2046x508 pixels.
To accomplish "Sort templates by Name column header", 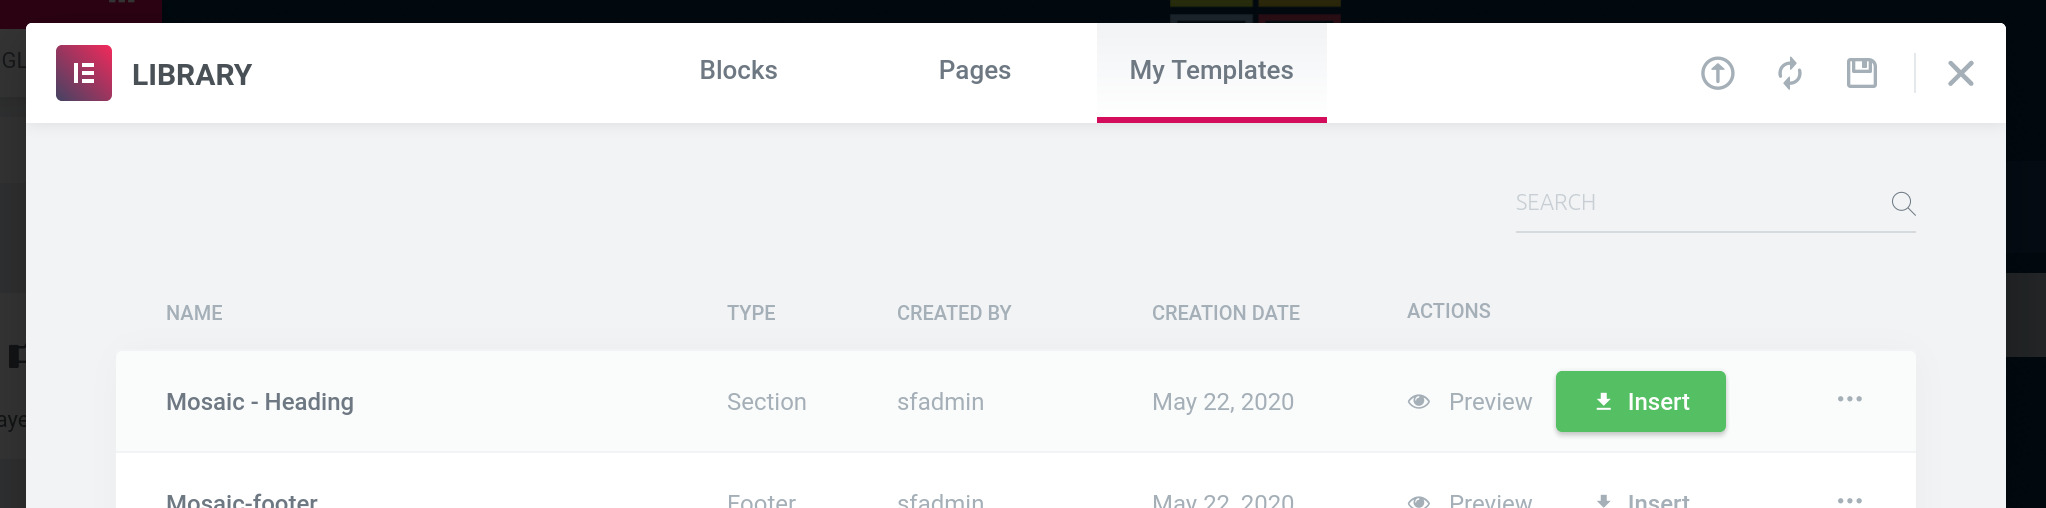I will tap(194, 313).
